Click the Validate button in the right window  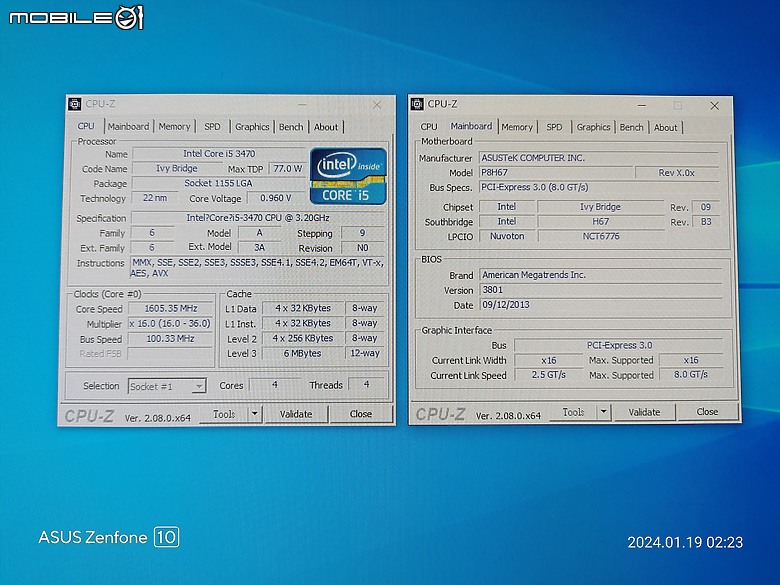[644, 412]
